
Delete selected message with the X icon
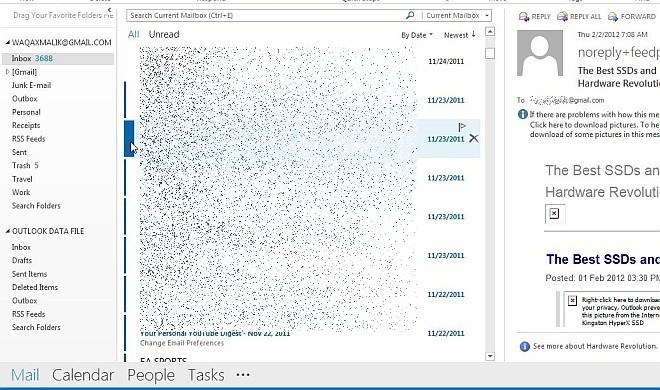(474, 138)
